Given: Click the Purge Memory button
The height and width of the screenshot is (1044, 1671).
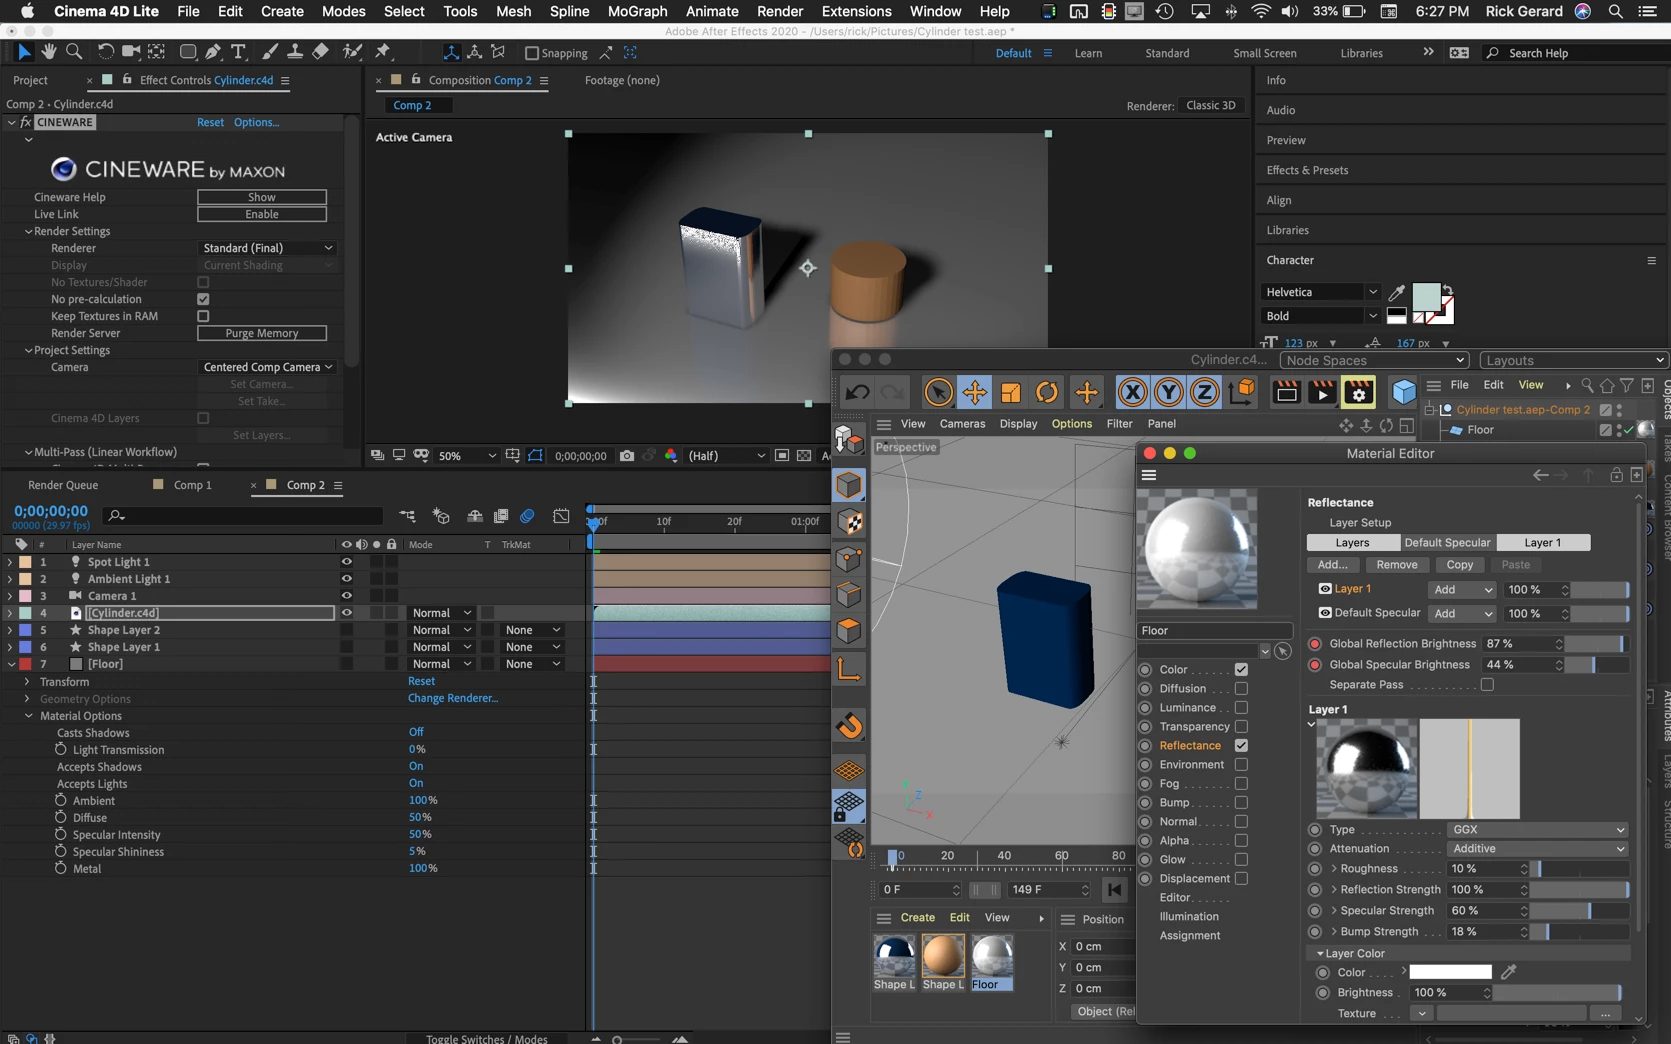Looking at the screenshot, I should click(262, 333).
